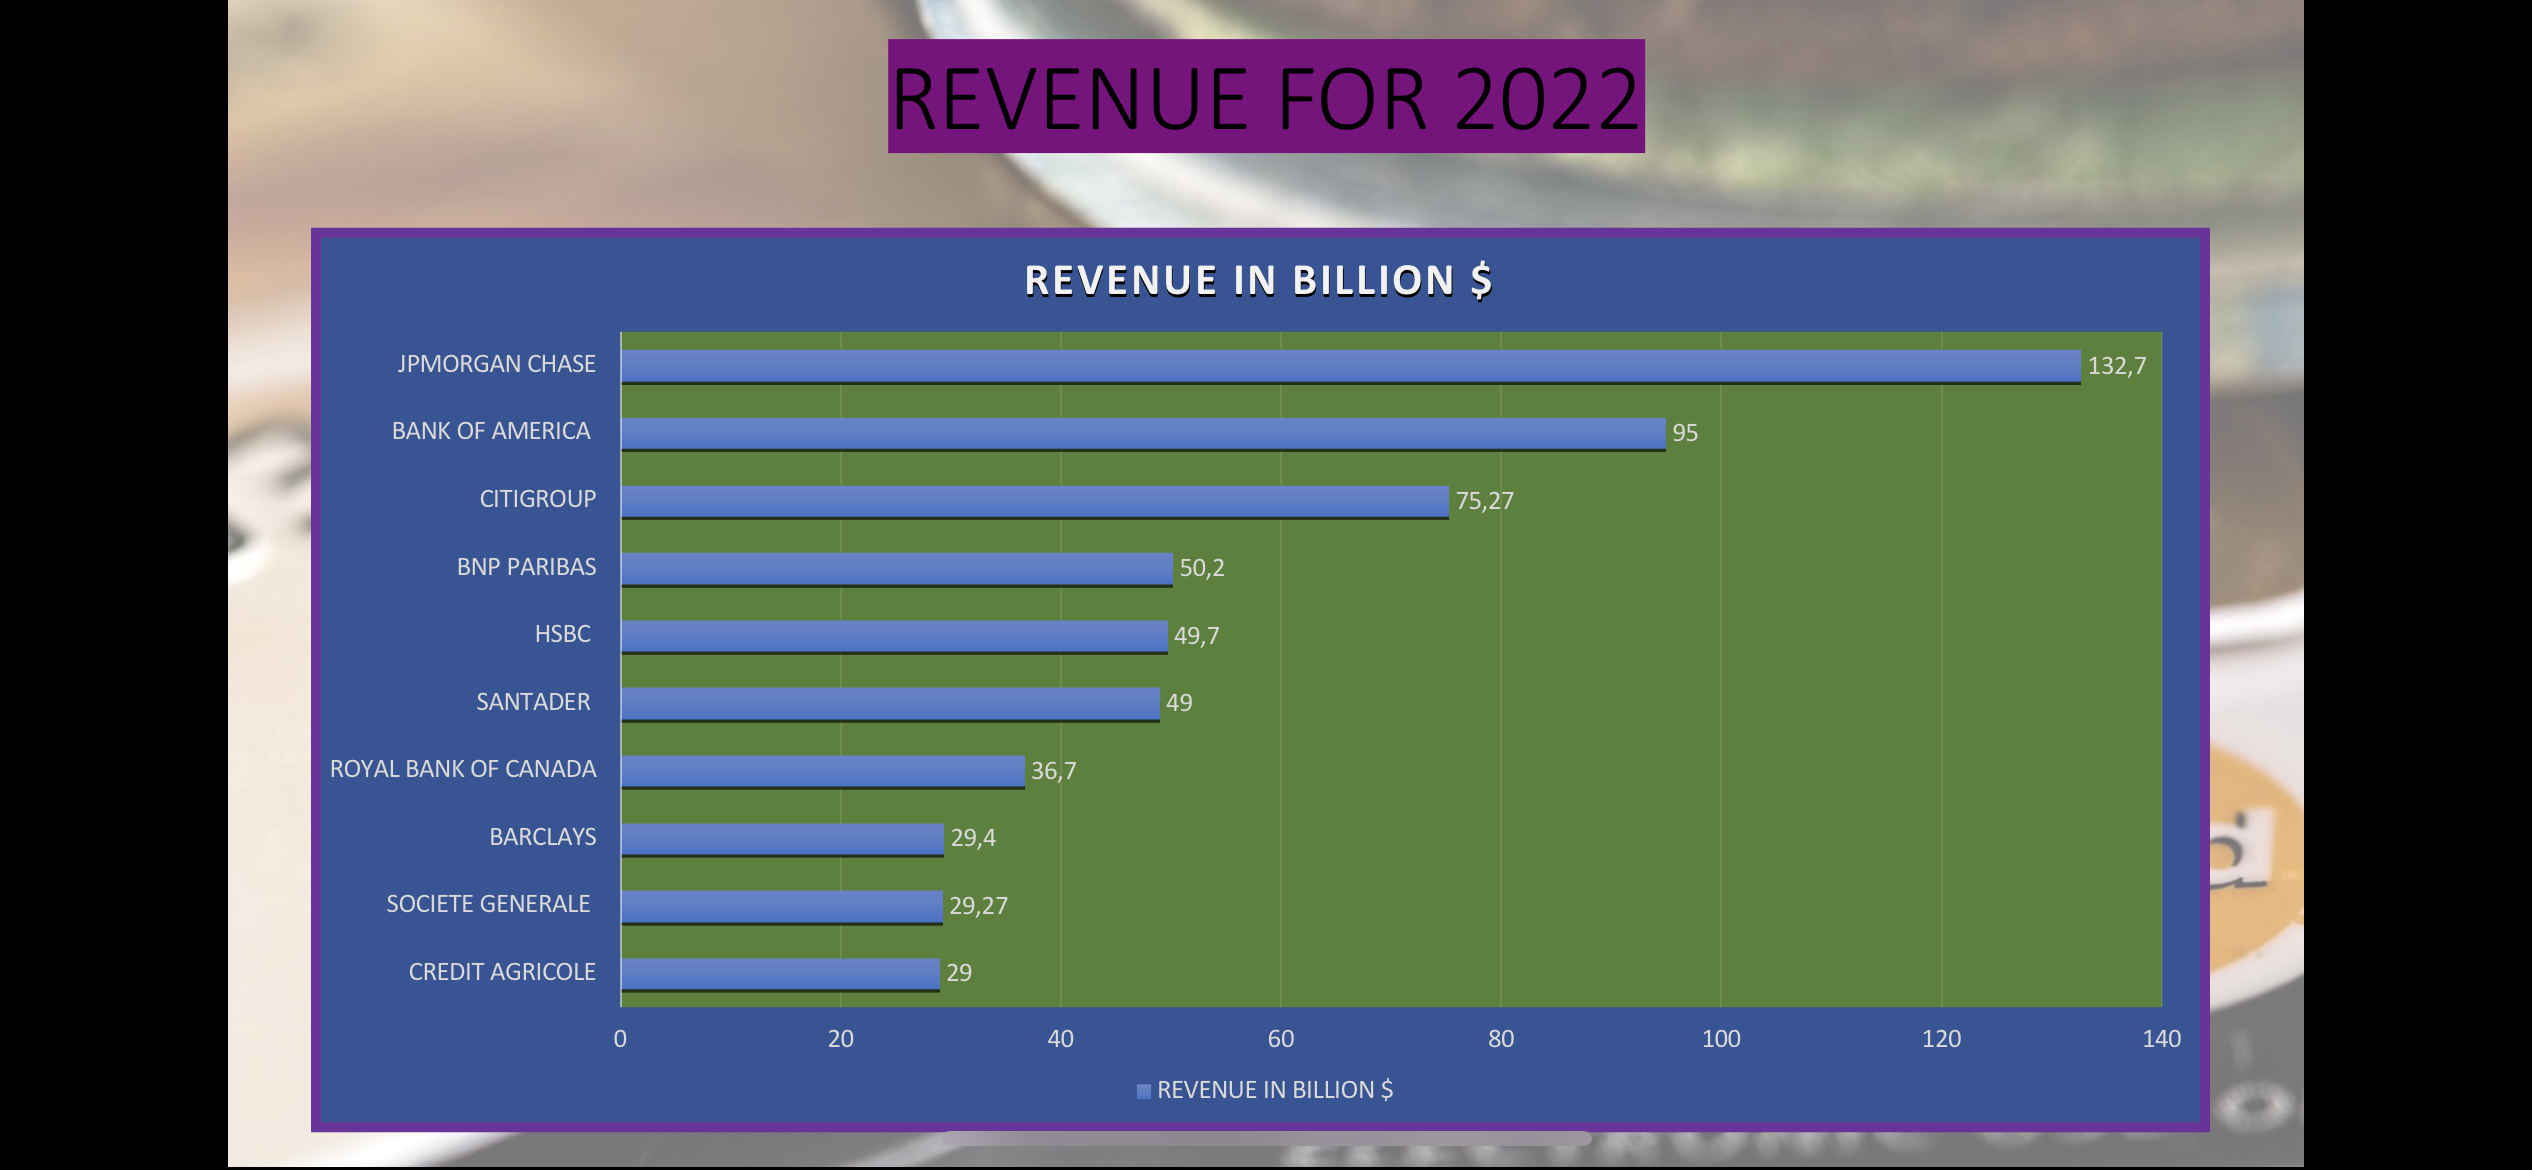Click the ROYAL BANK OF CANADA label
The height and width of the screenshot is (1170, 2532).
point(463,769)
